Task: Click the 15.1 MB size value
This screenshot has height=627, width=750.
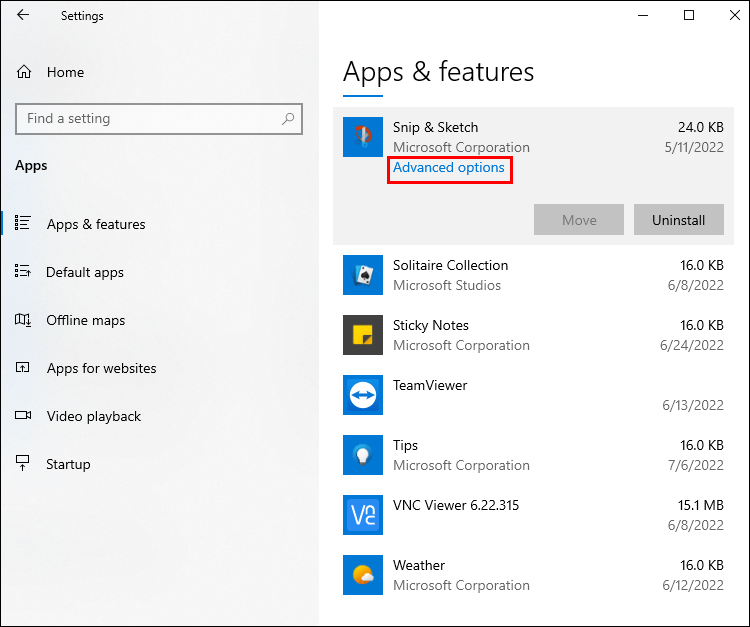Action: pyautogui.click(x=701, y=505)
